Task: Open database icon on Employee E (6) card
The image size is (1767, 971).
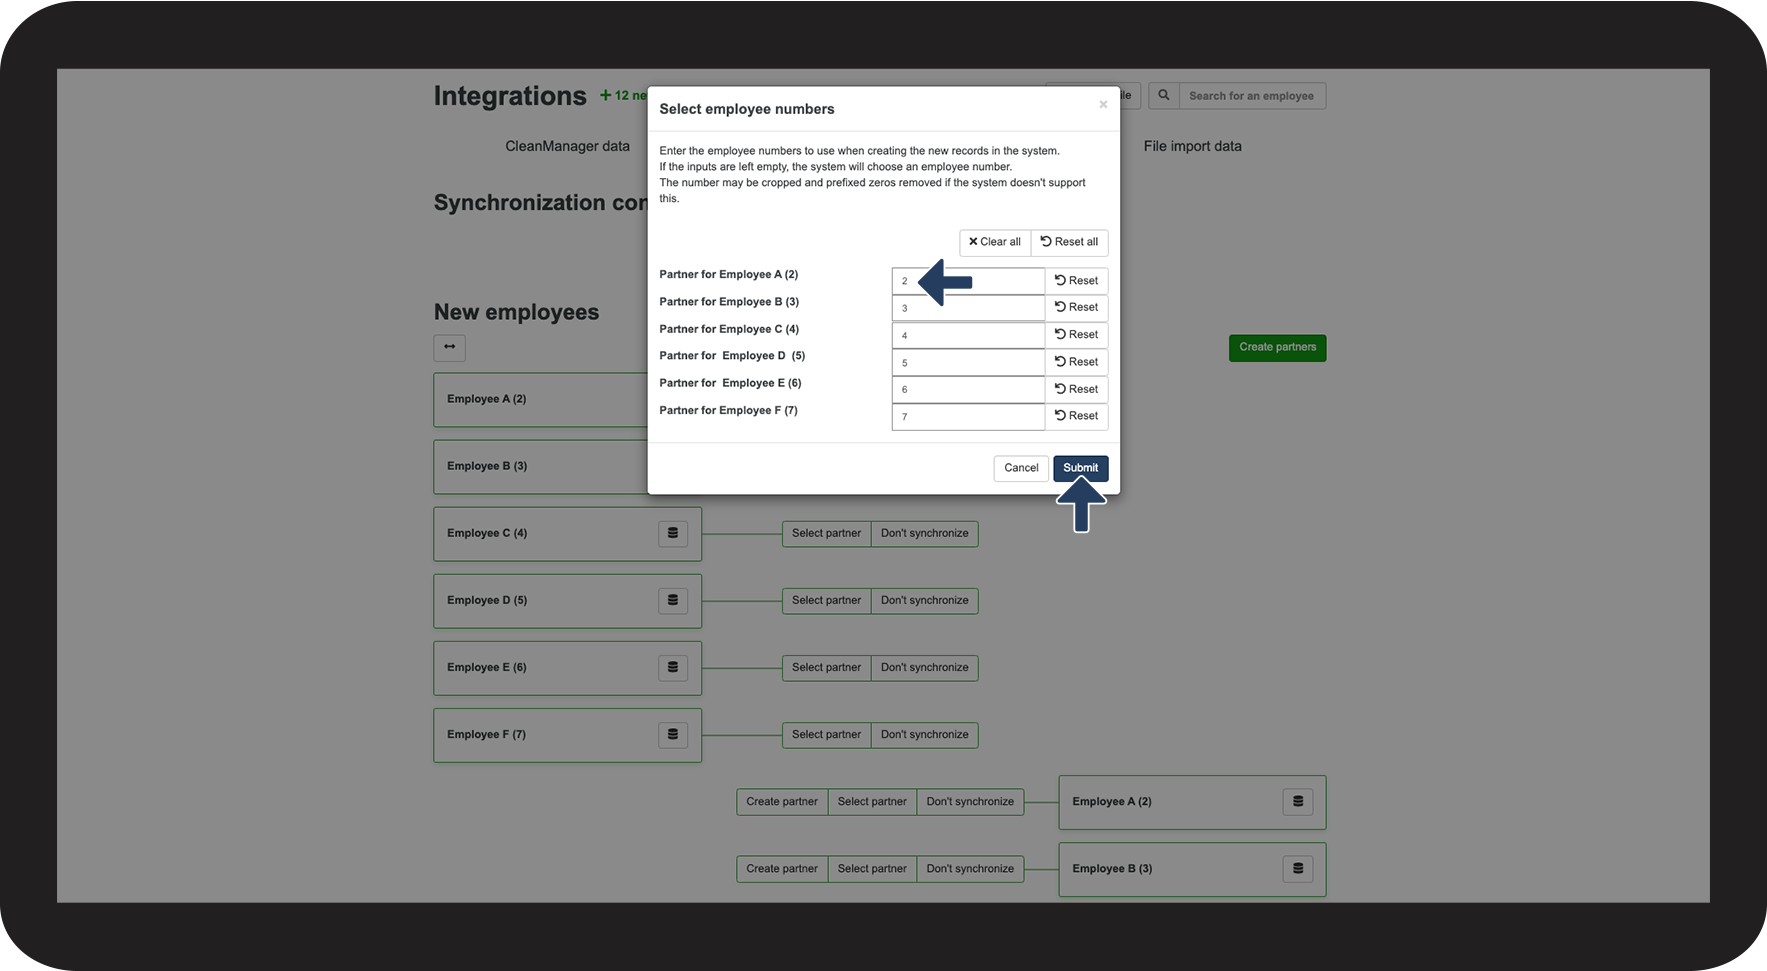Action: pos(673,668)
